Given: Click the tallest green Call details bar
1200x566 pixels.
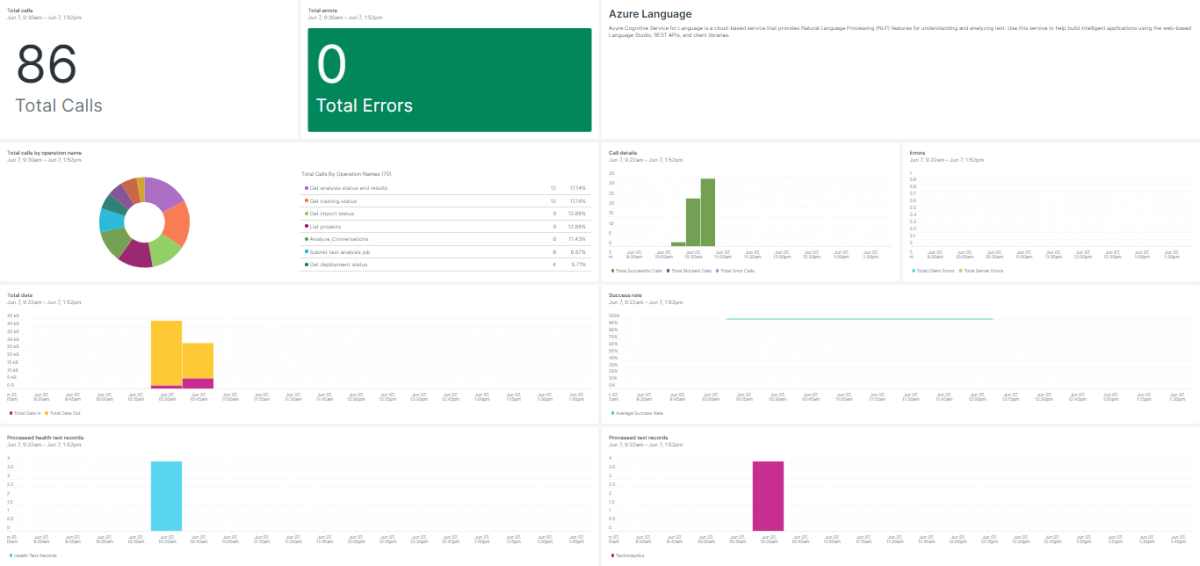Looking at the screenshot, I should [x=708, y=212].
